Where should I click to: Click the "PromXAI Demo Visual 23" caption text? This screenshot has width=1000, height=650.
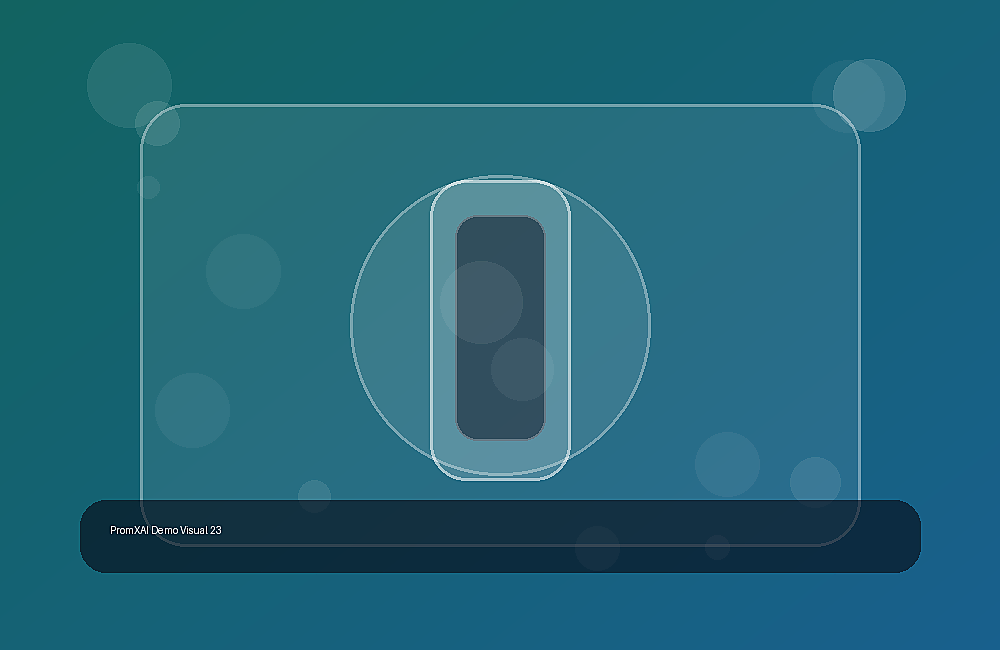(166, 530)
